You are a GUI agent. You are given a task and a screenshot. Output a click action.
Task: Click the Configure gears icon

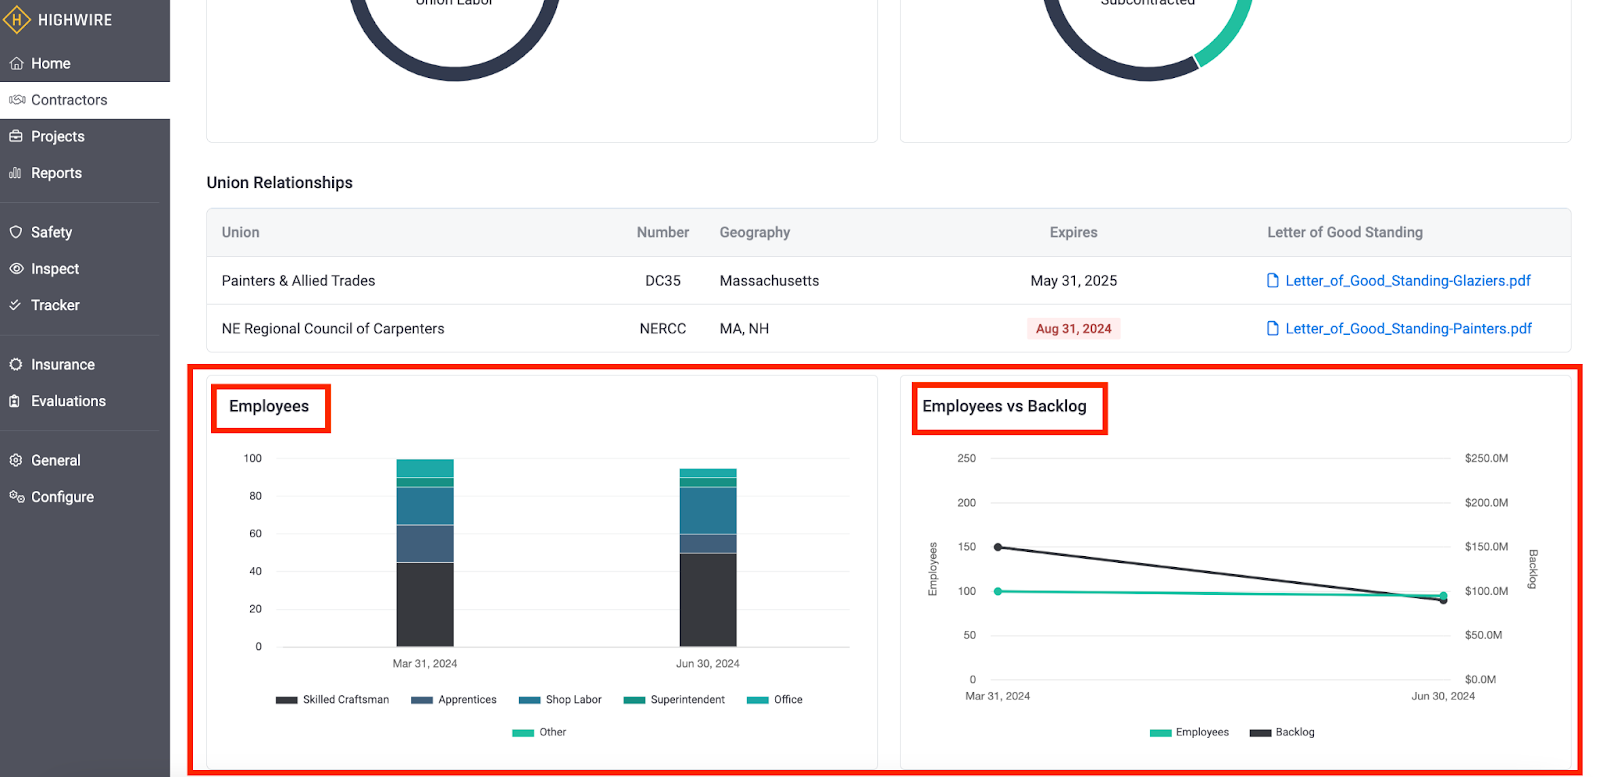point(16,497)
